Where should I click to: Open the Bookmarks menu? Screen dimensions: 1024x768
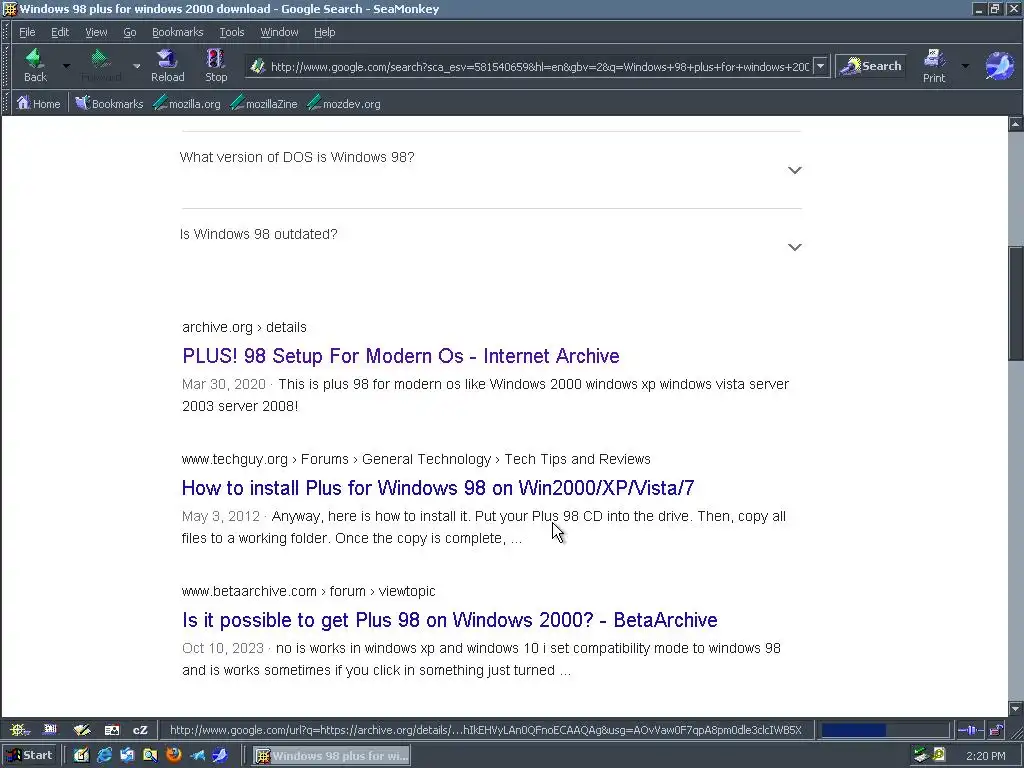point(177,32)
